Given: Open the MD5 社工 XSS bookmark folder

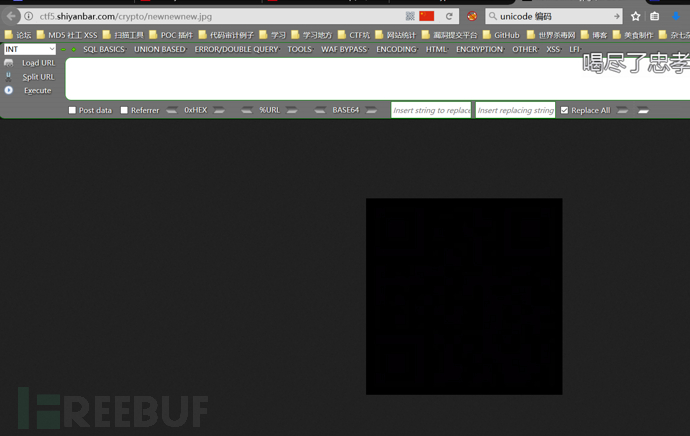Looking at the screenshot, I should (x=67, y=35).
